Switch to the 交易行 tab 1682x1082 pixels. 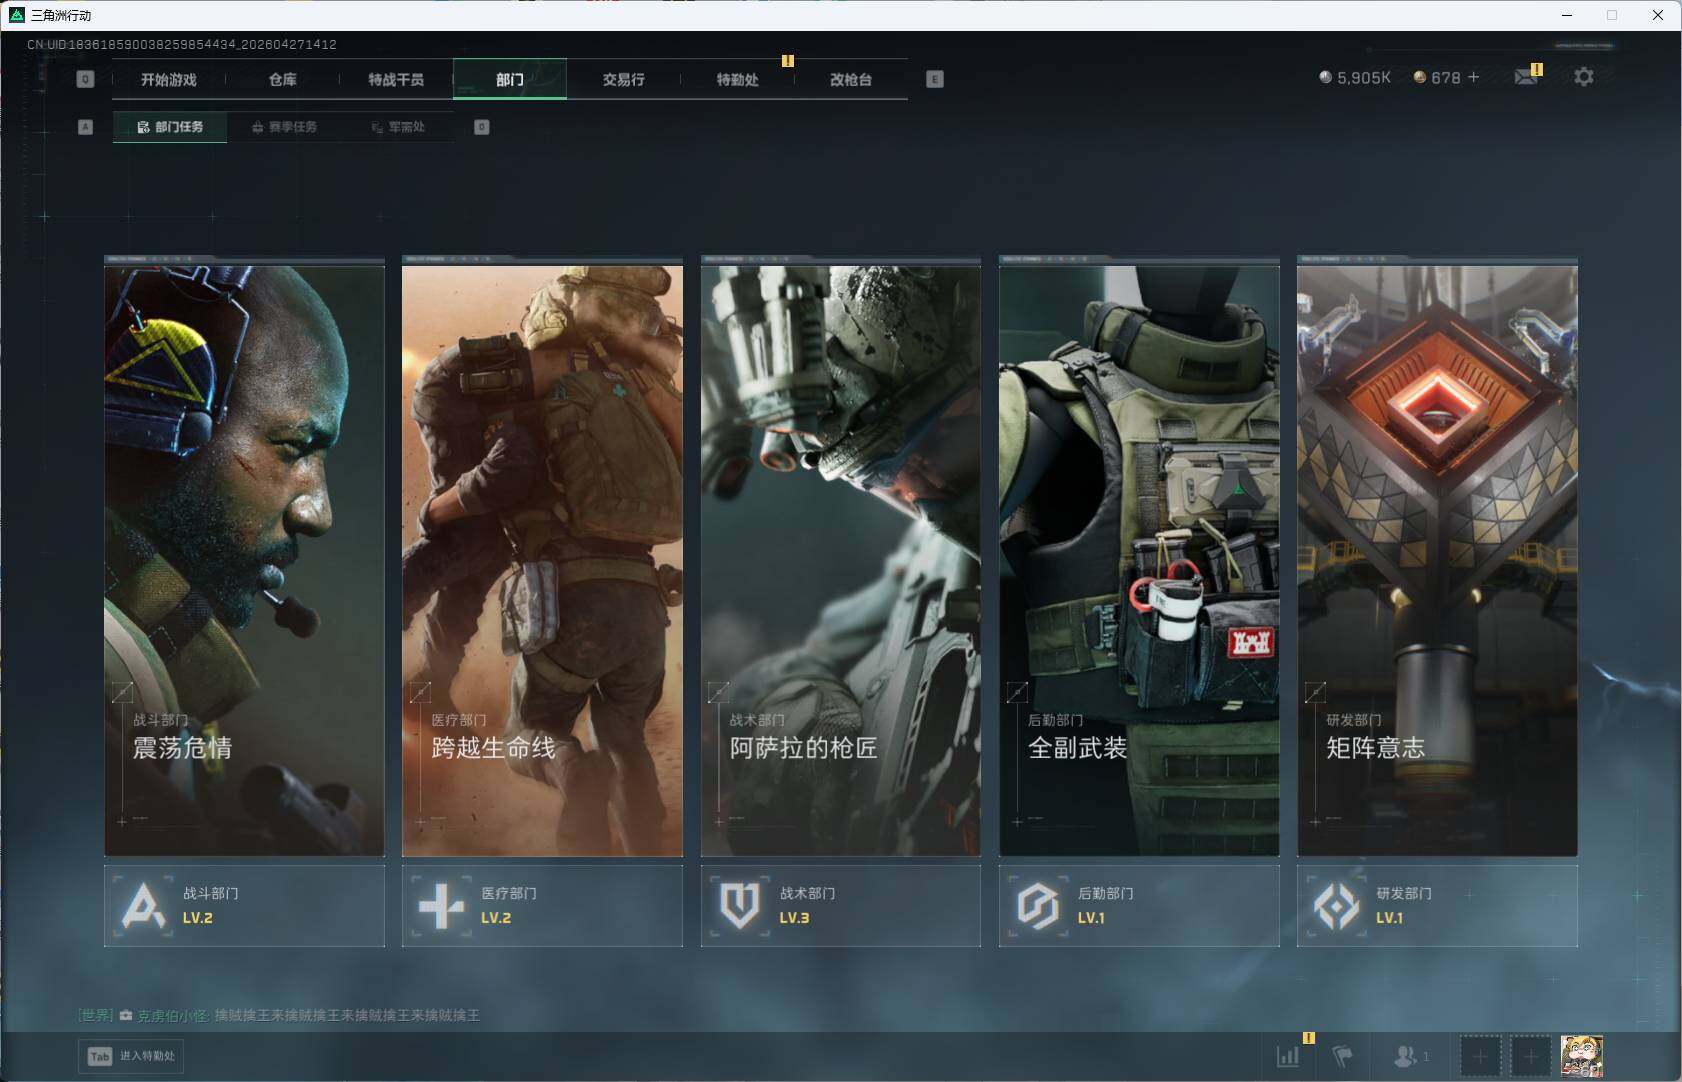tap(623, 79)
